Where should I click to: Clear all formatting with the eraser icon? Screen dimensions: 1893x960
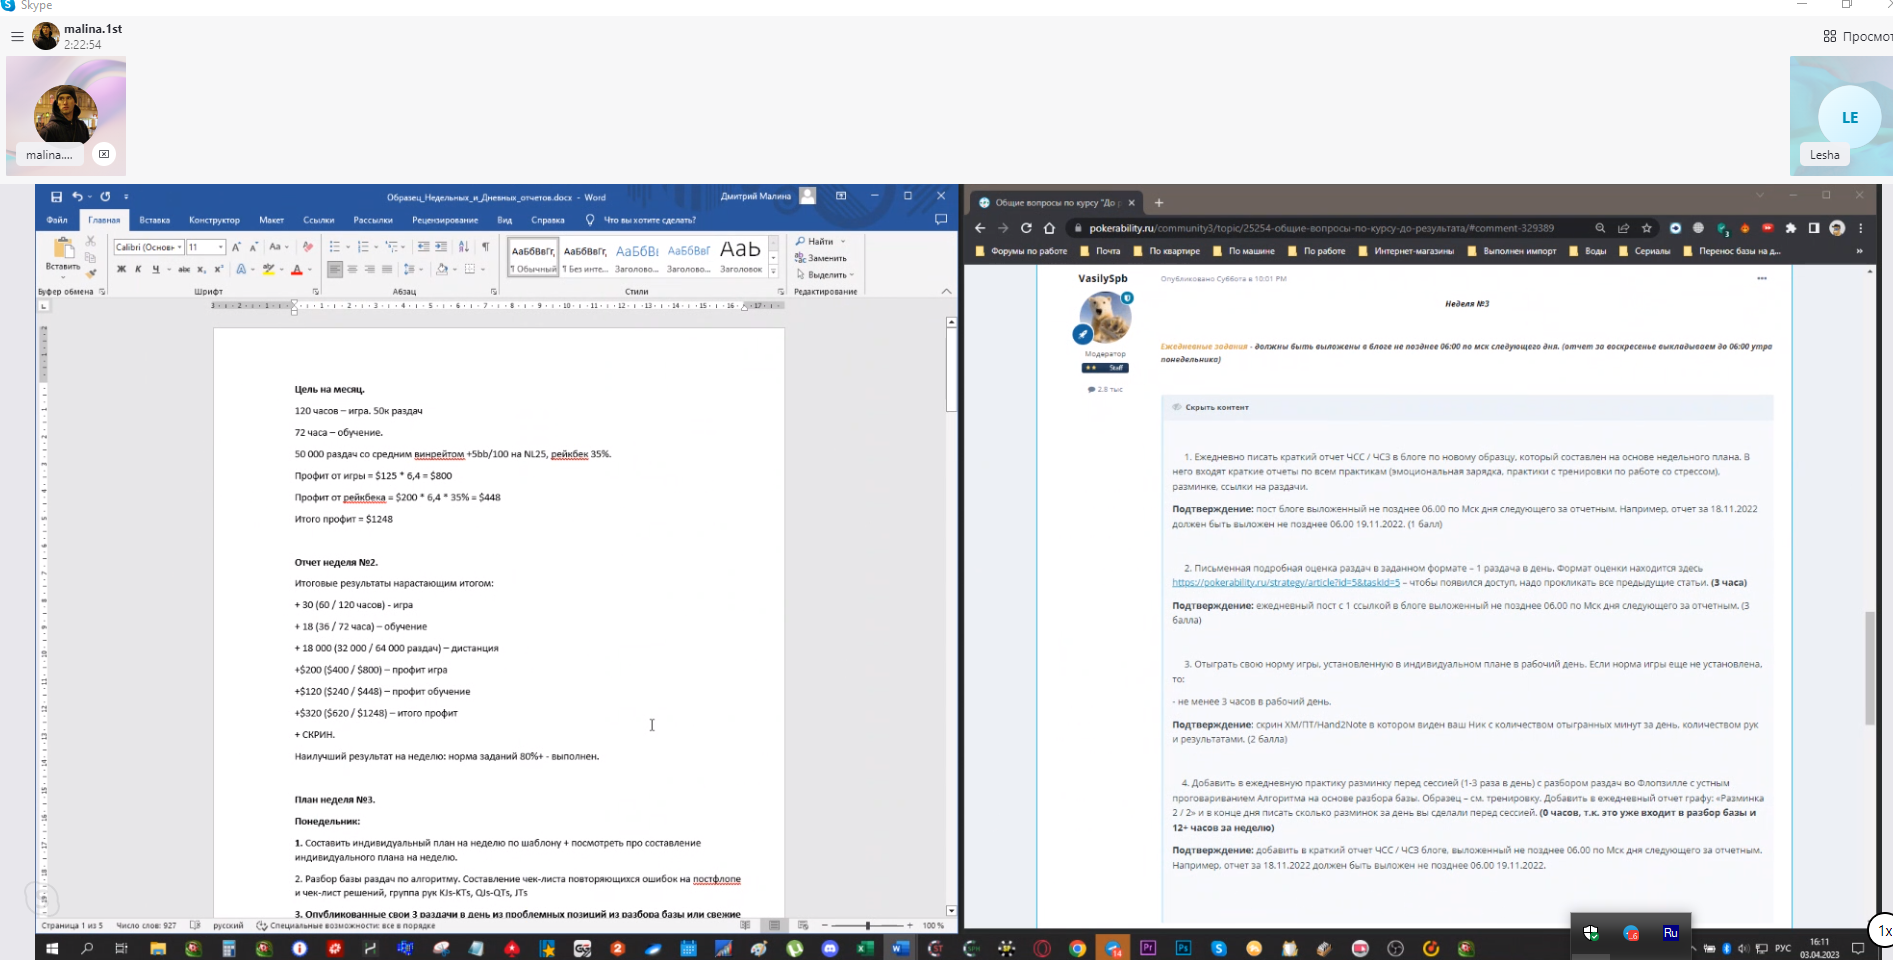pos(307,247)
